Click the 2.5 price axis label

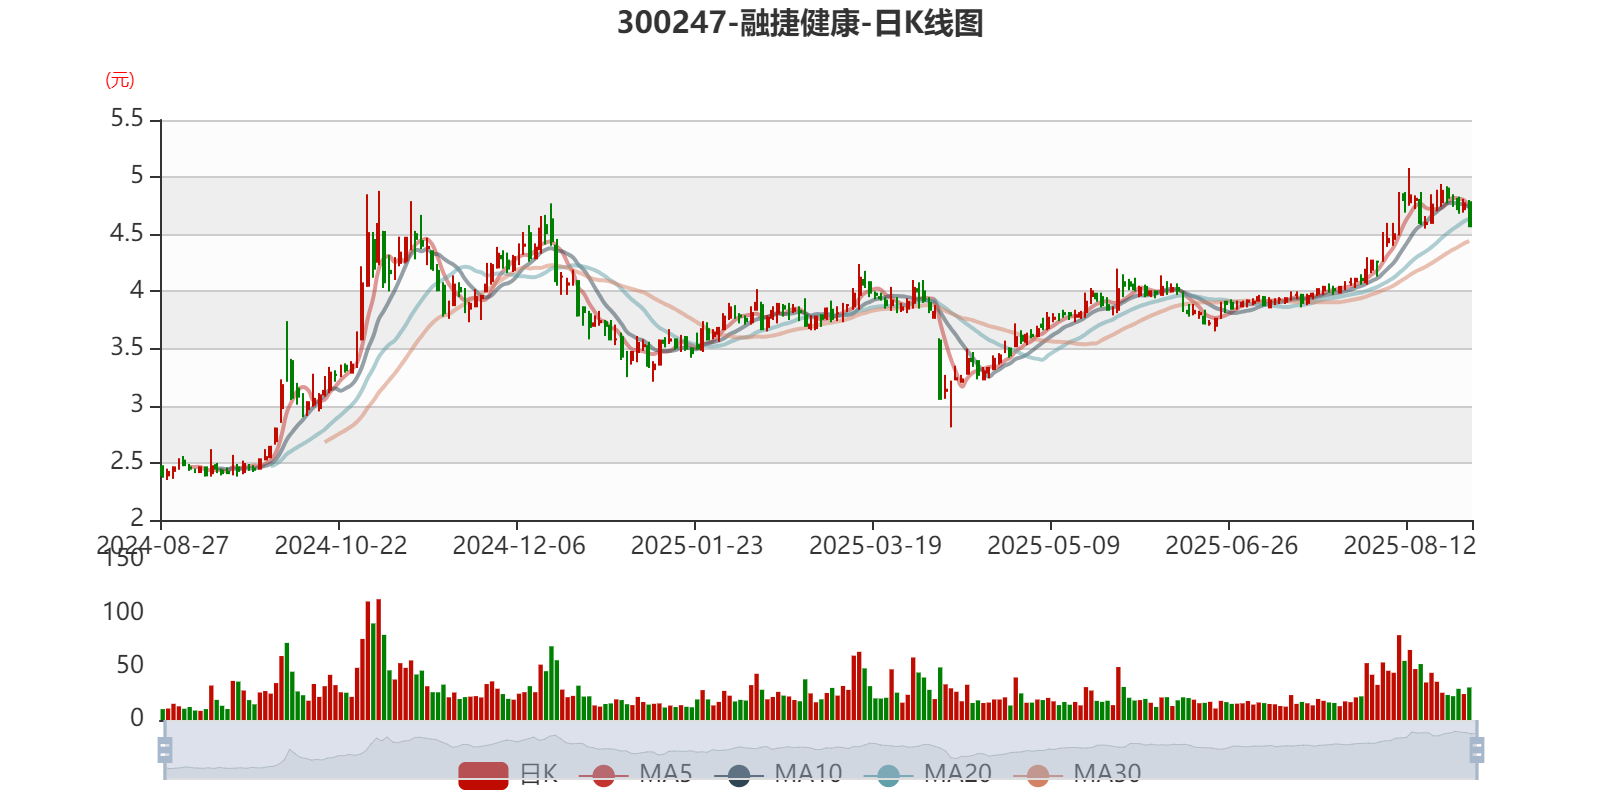(x=127, y=462)
